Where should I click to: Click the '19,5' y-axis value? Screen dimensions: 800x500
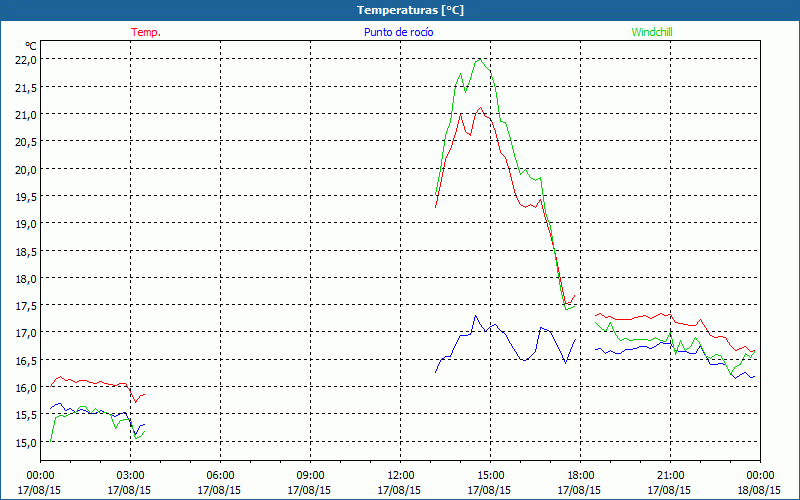click(28, 196)
